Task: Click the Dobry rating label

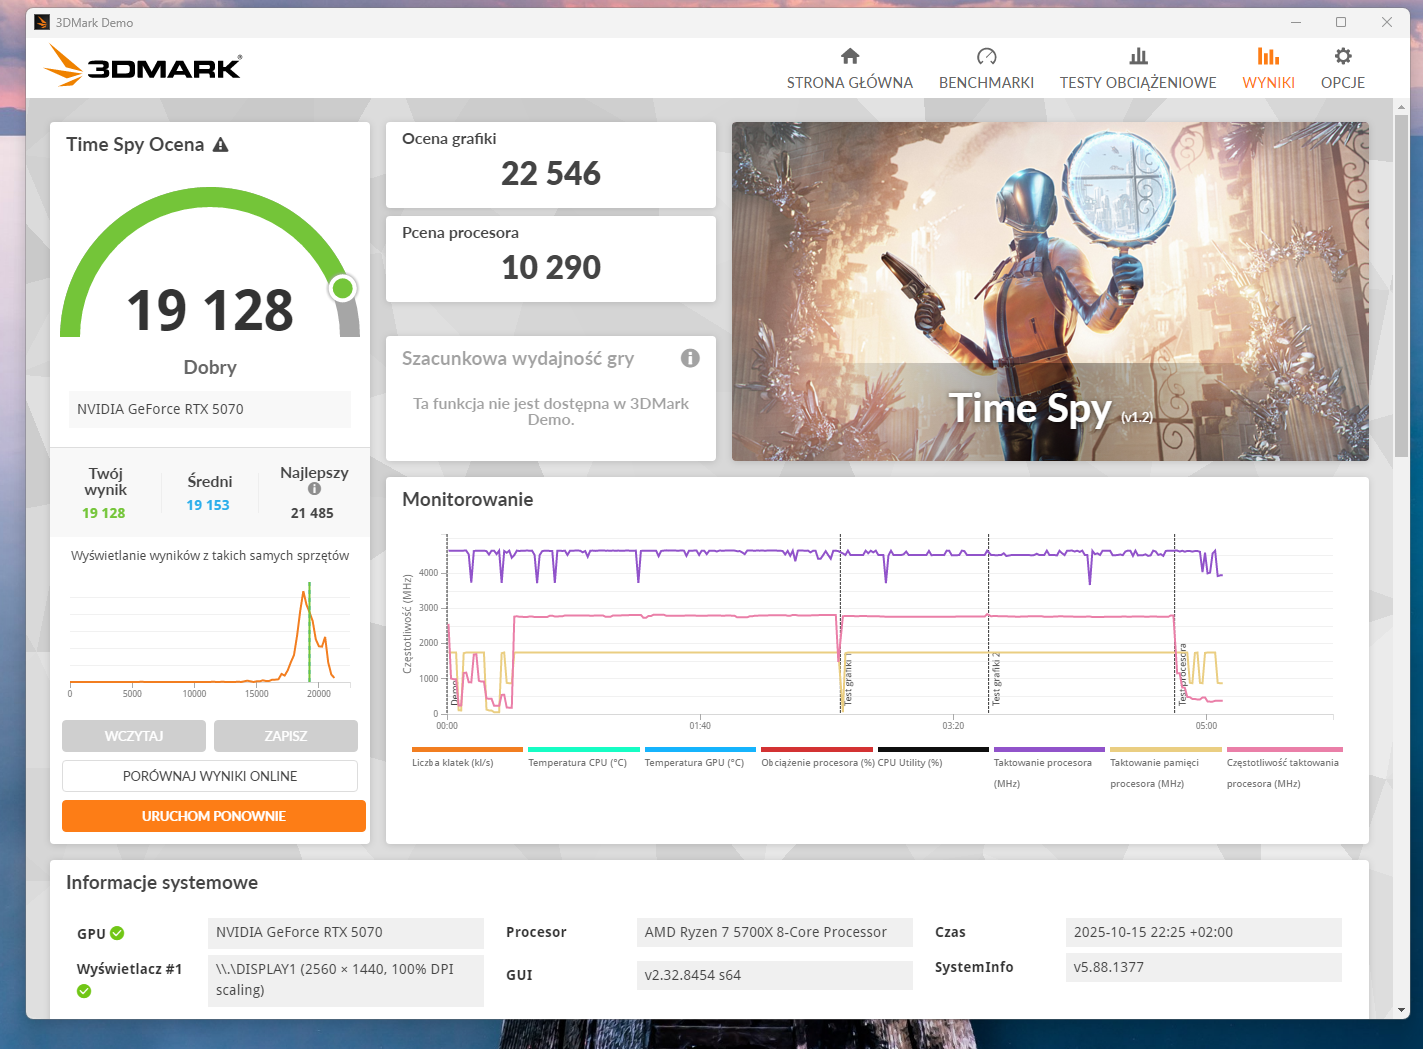Action: click(210, 367)
